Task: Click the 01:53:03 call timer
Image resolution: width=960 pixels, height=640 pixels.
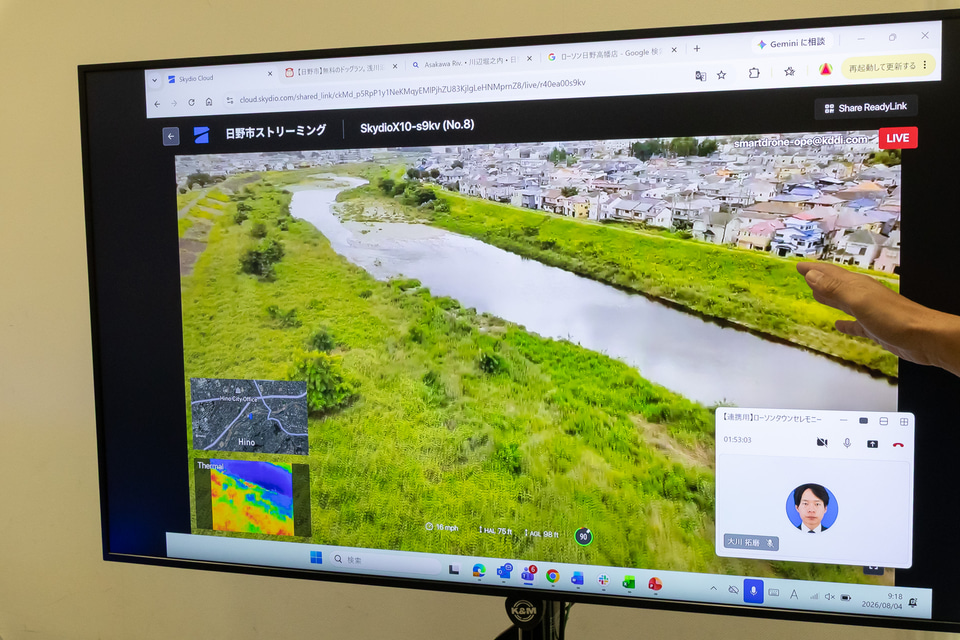Action: (x=737, y=440)
